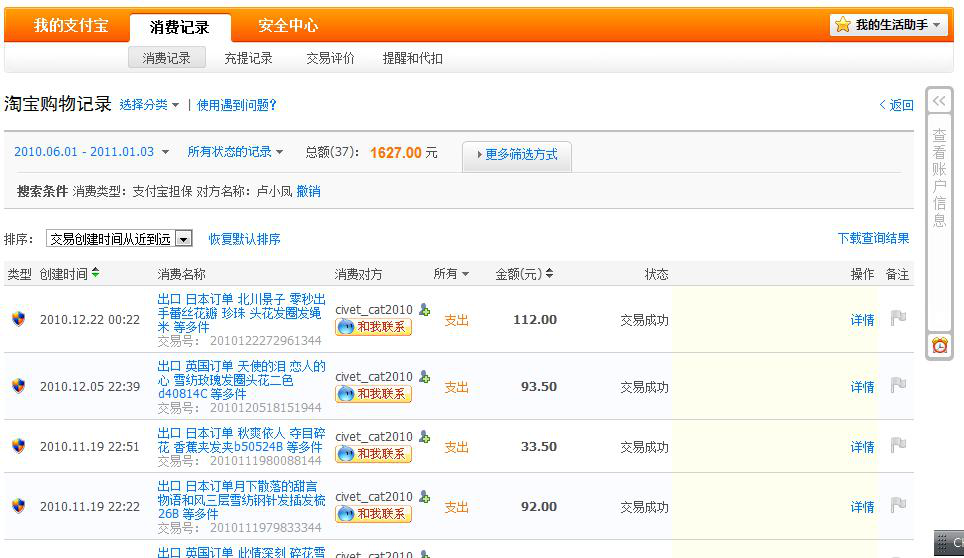Toggle remark flag for the 92.00 transaction
The image size is (964, 558).
[x=898, y=505]
